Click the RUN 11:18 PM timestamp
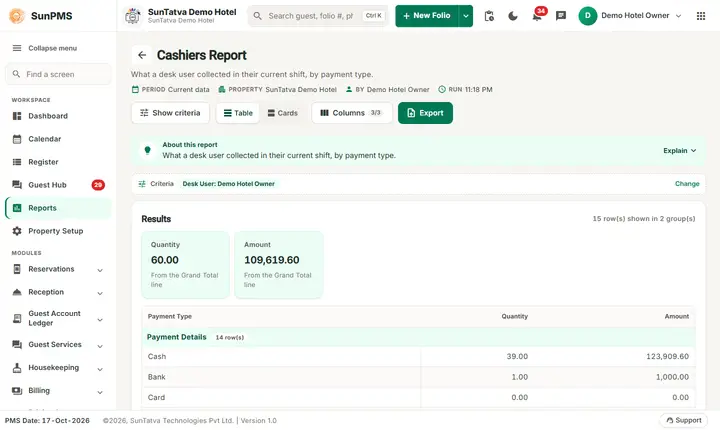Screen dimensions: 720x430 pos(465,90)
